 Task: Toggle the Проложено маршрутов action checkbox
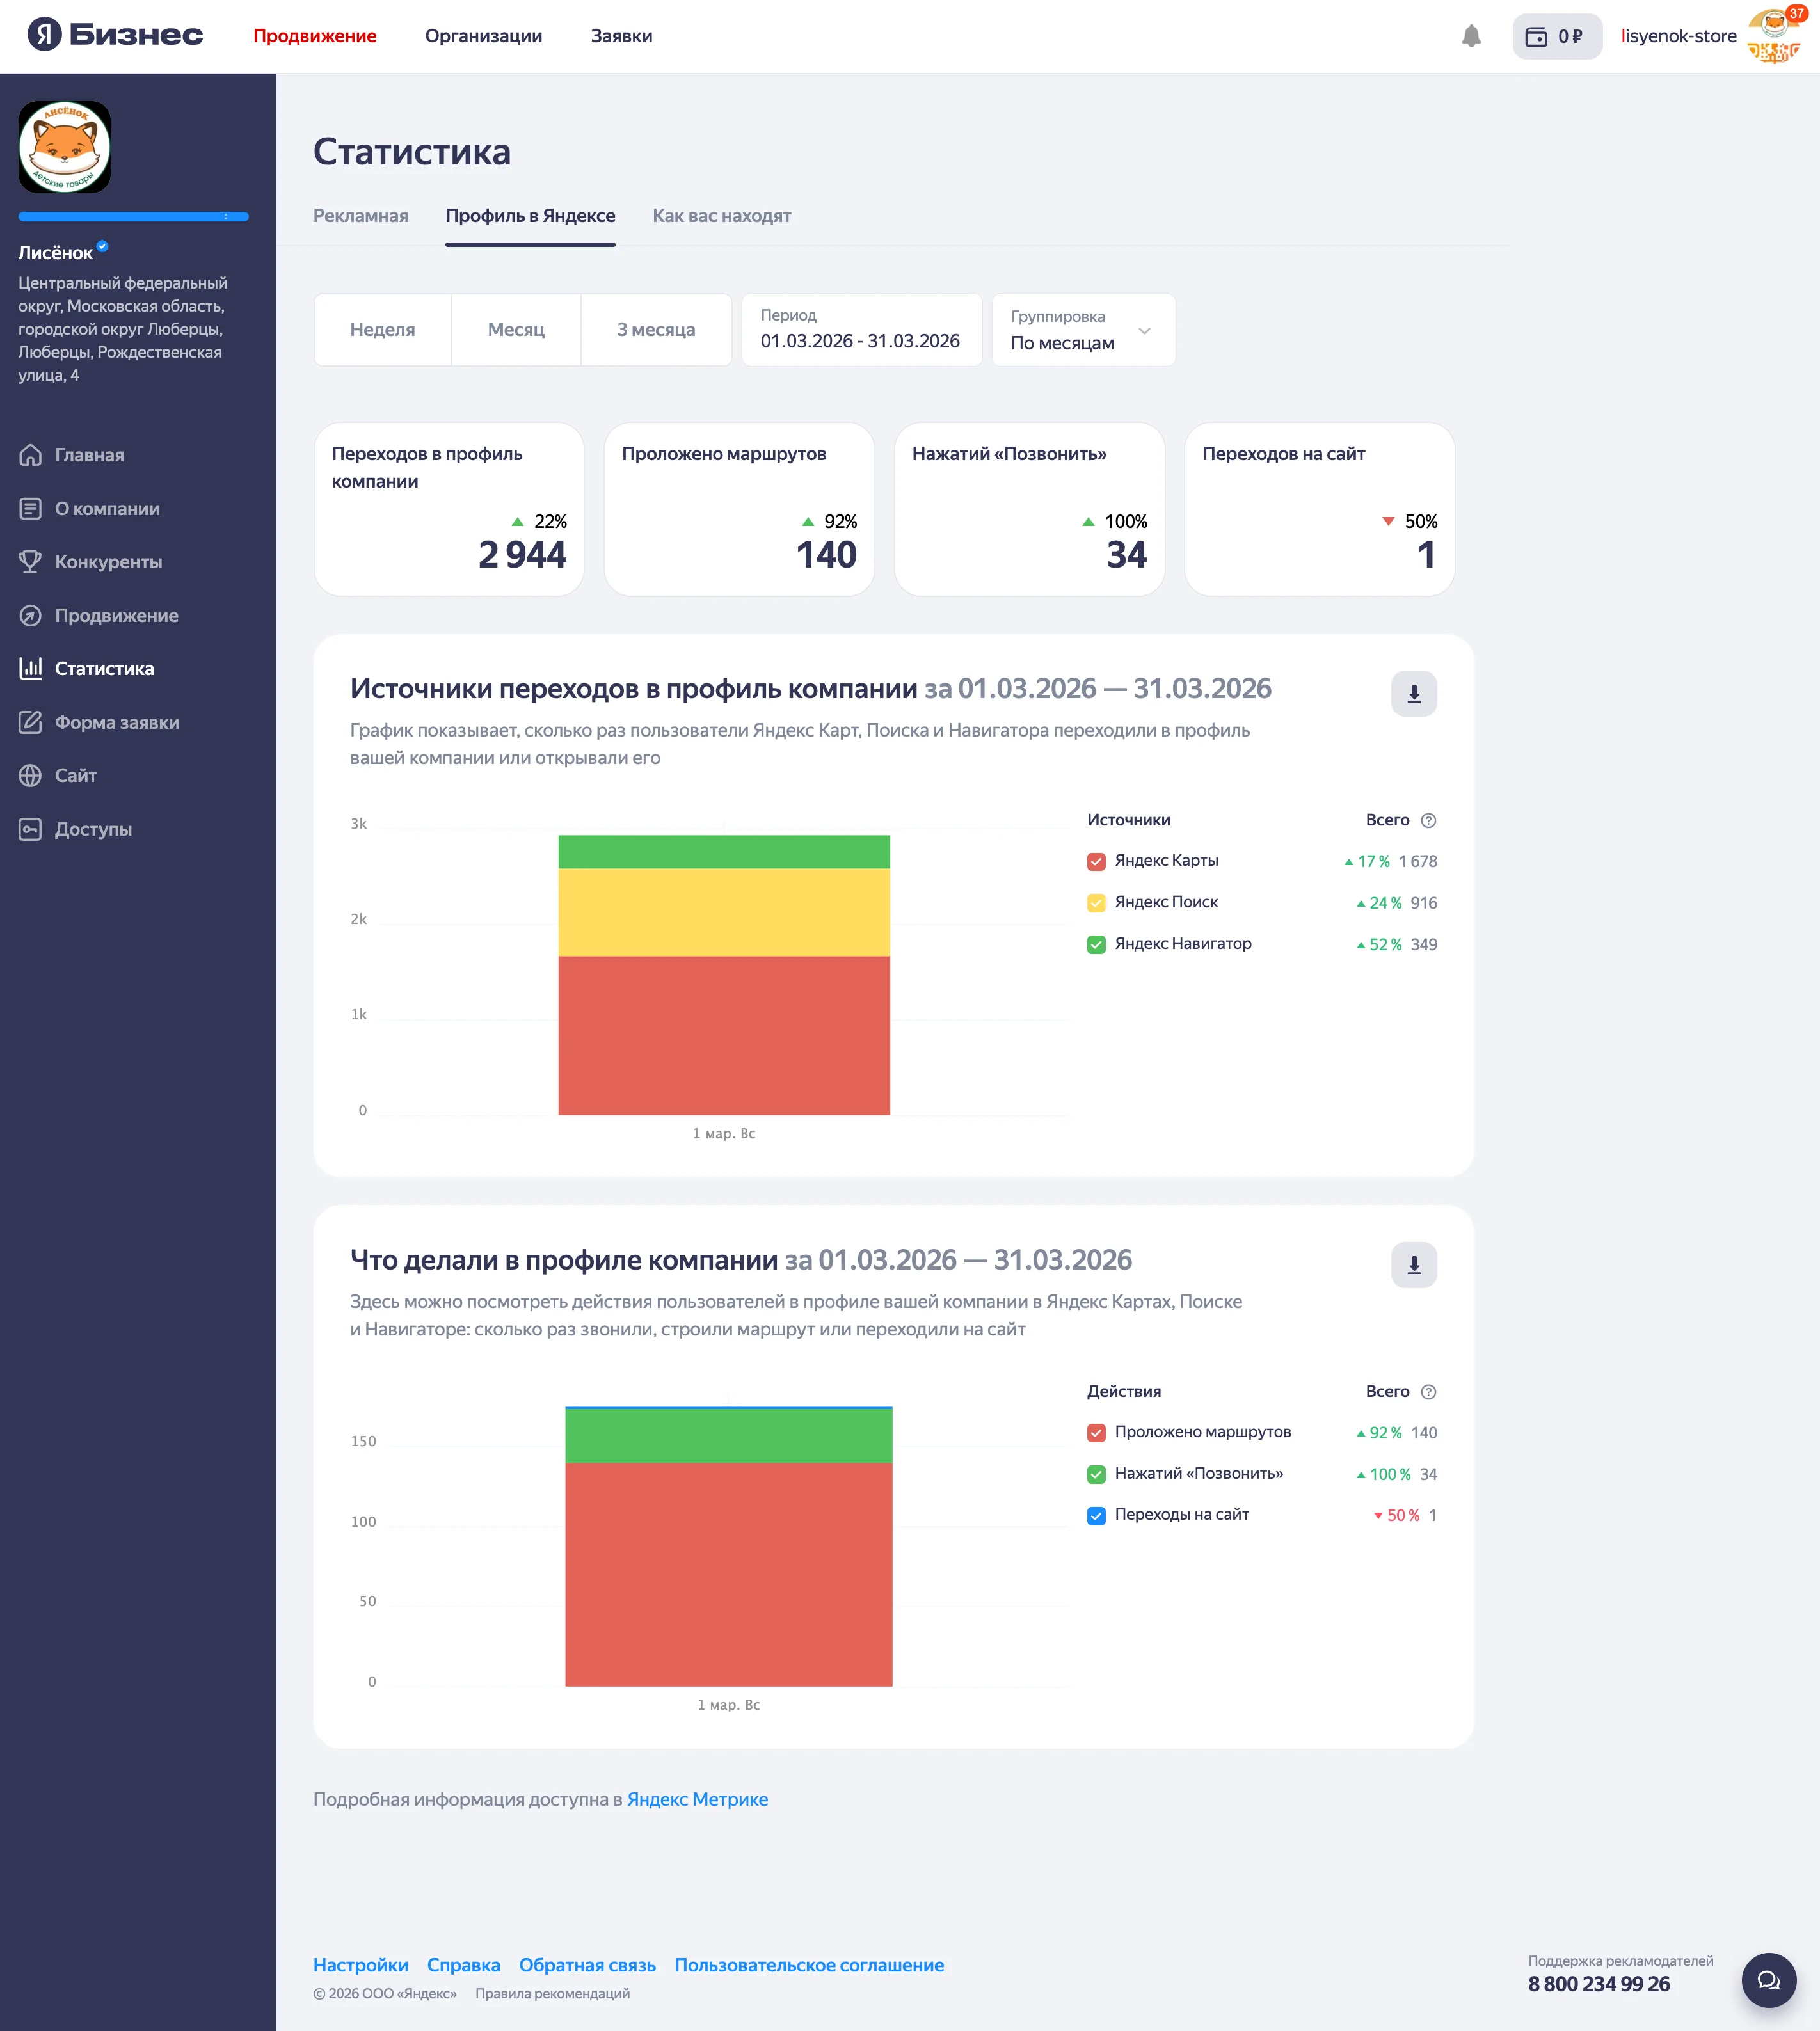tap(1096, 1433)
